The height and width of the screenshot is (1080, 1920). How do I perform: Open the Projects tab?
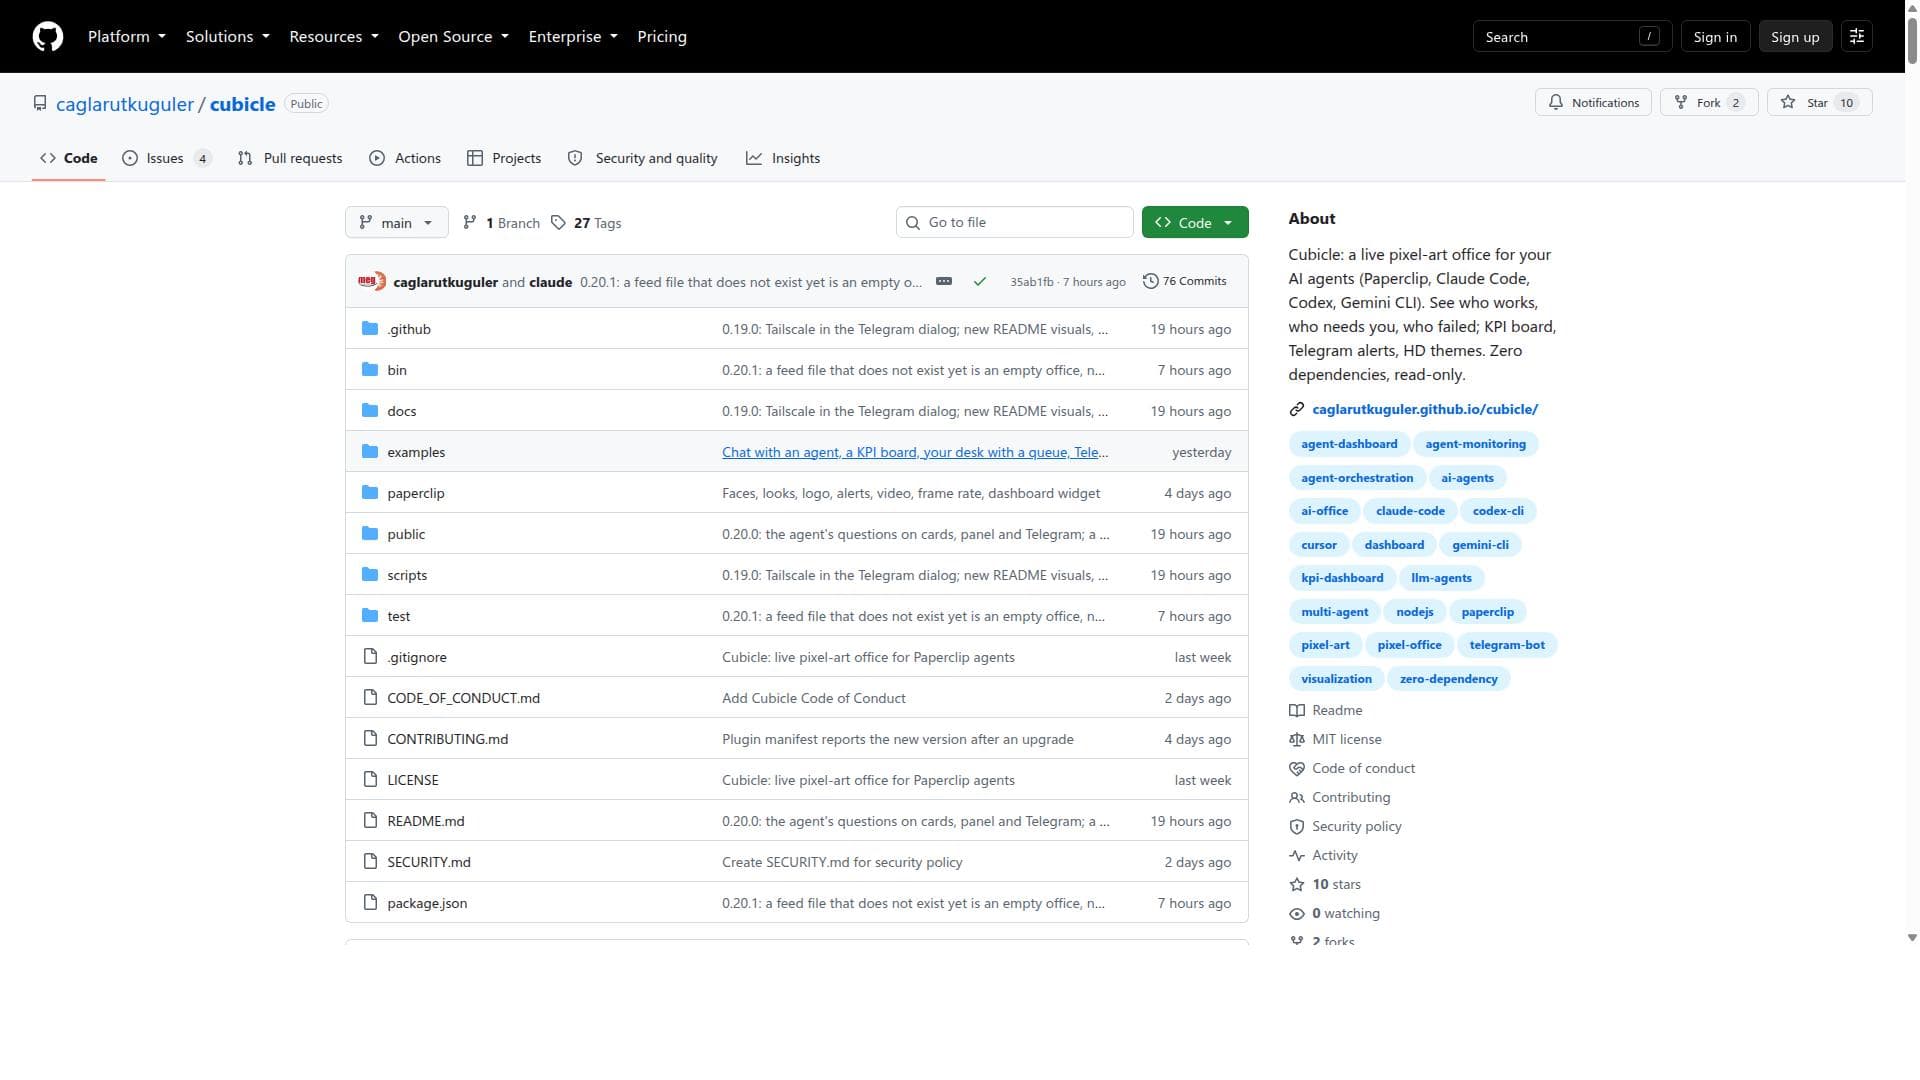pos(504,159)
